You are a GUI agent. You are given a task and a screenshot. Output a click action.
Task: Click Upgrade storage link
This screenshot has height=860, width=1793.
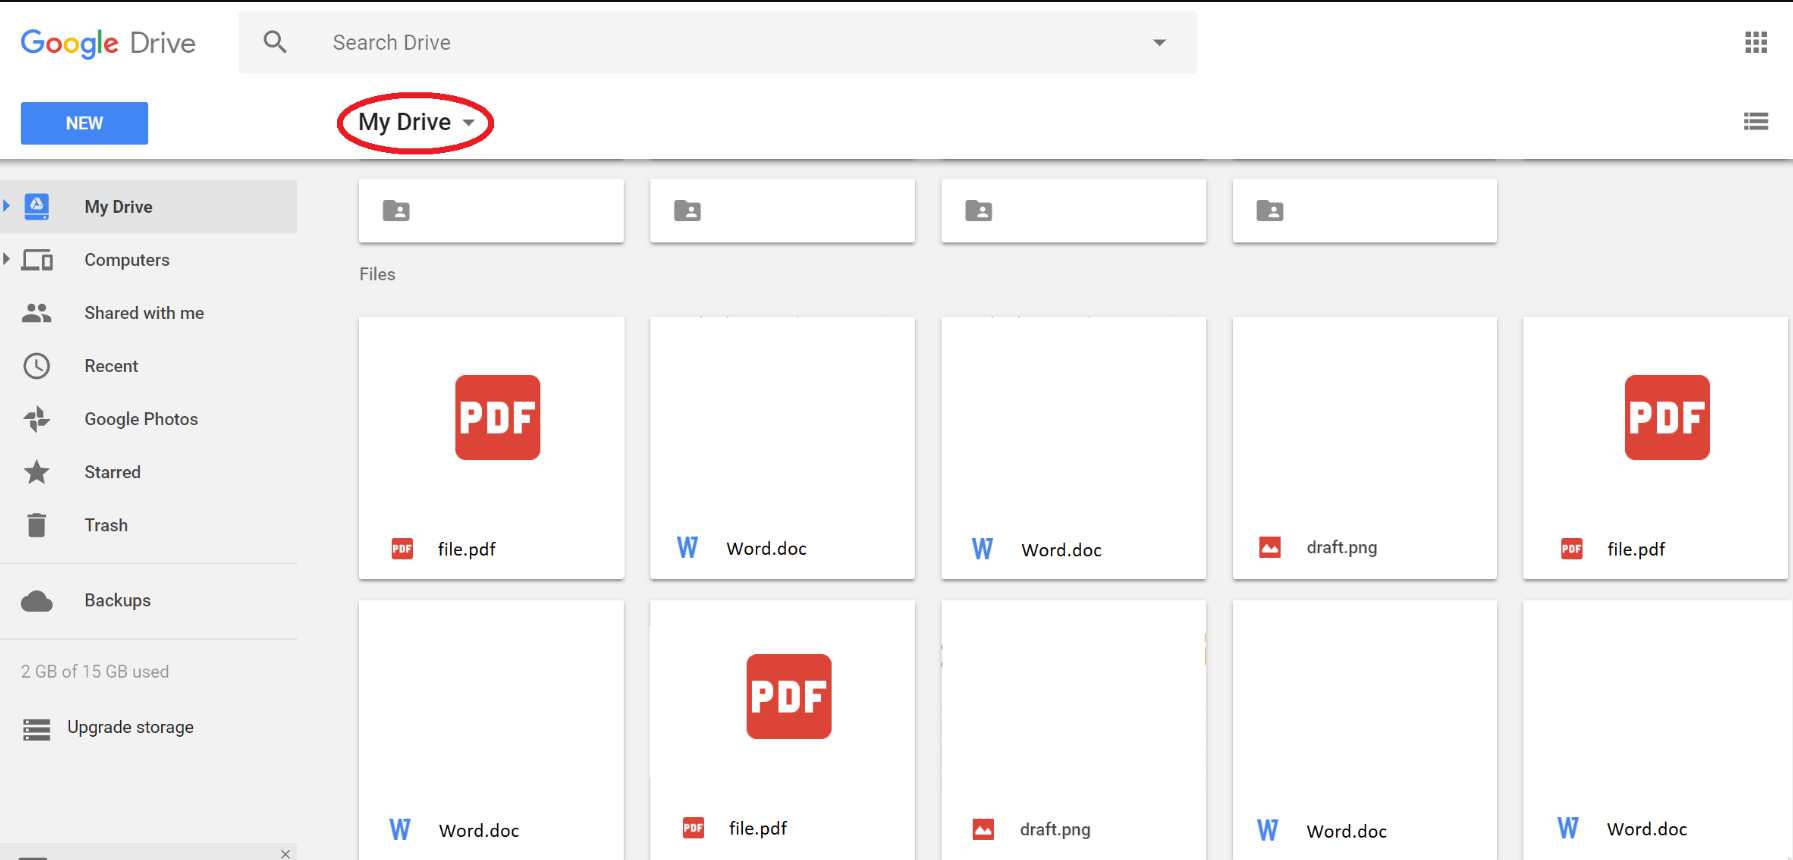[x=130, y=727]
